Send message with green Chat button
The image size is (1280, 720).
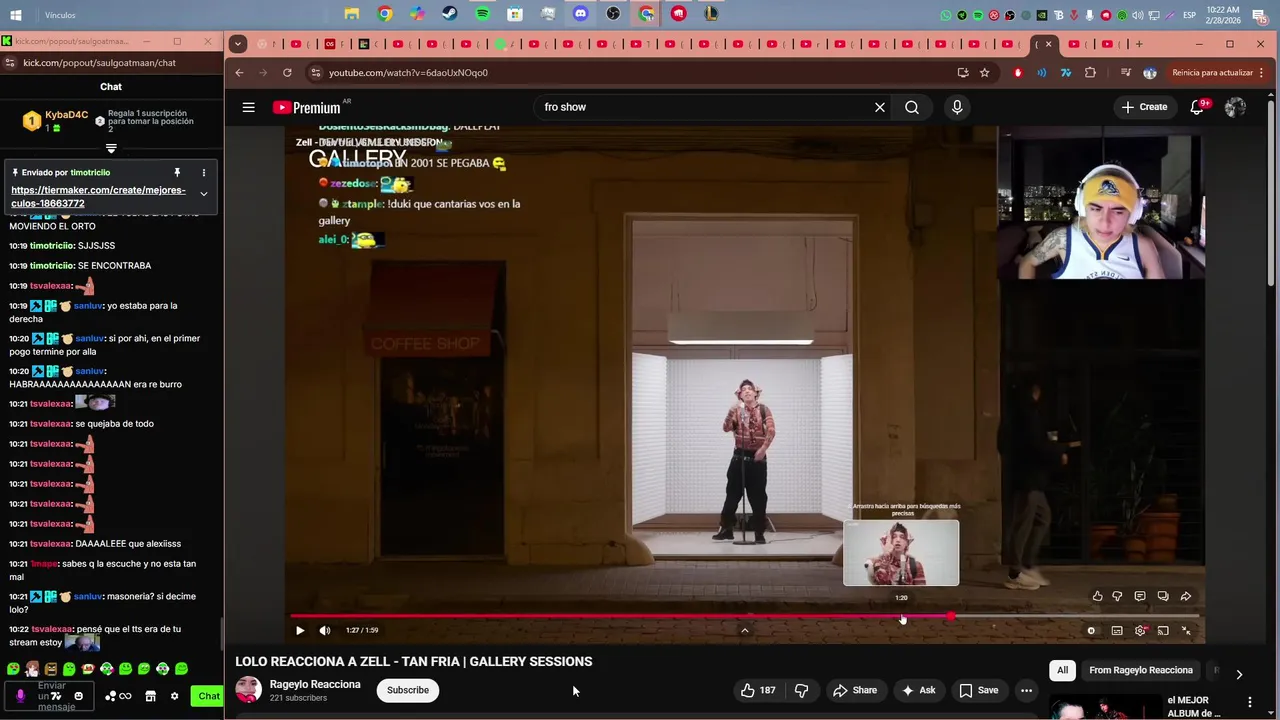208,696
